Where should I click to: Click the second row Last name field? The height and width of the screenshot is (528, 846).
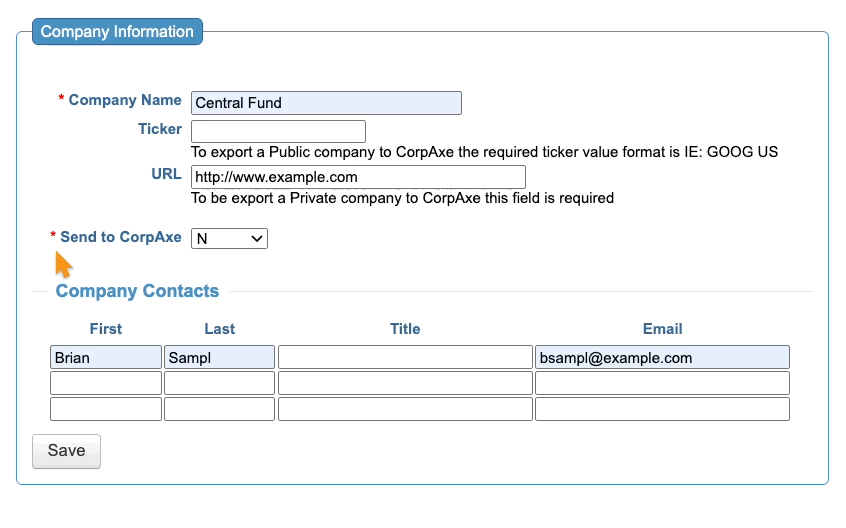coord(219,383)
